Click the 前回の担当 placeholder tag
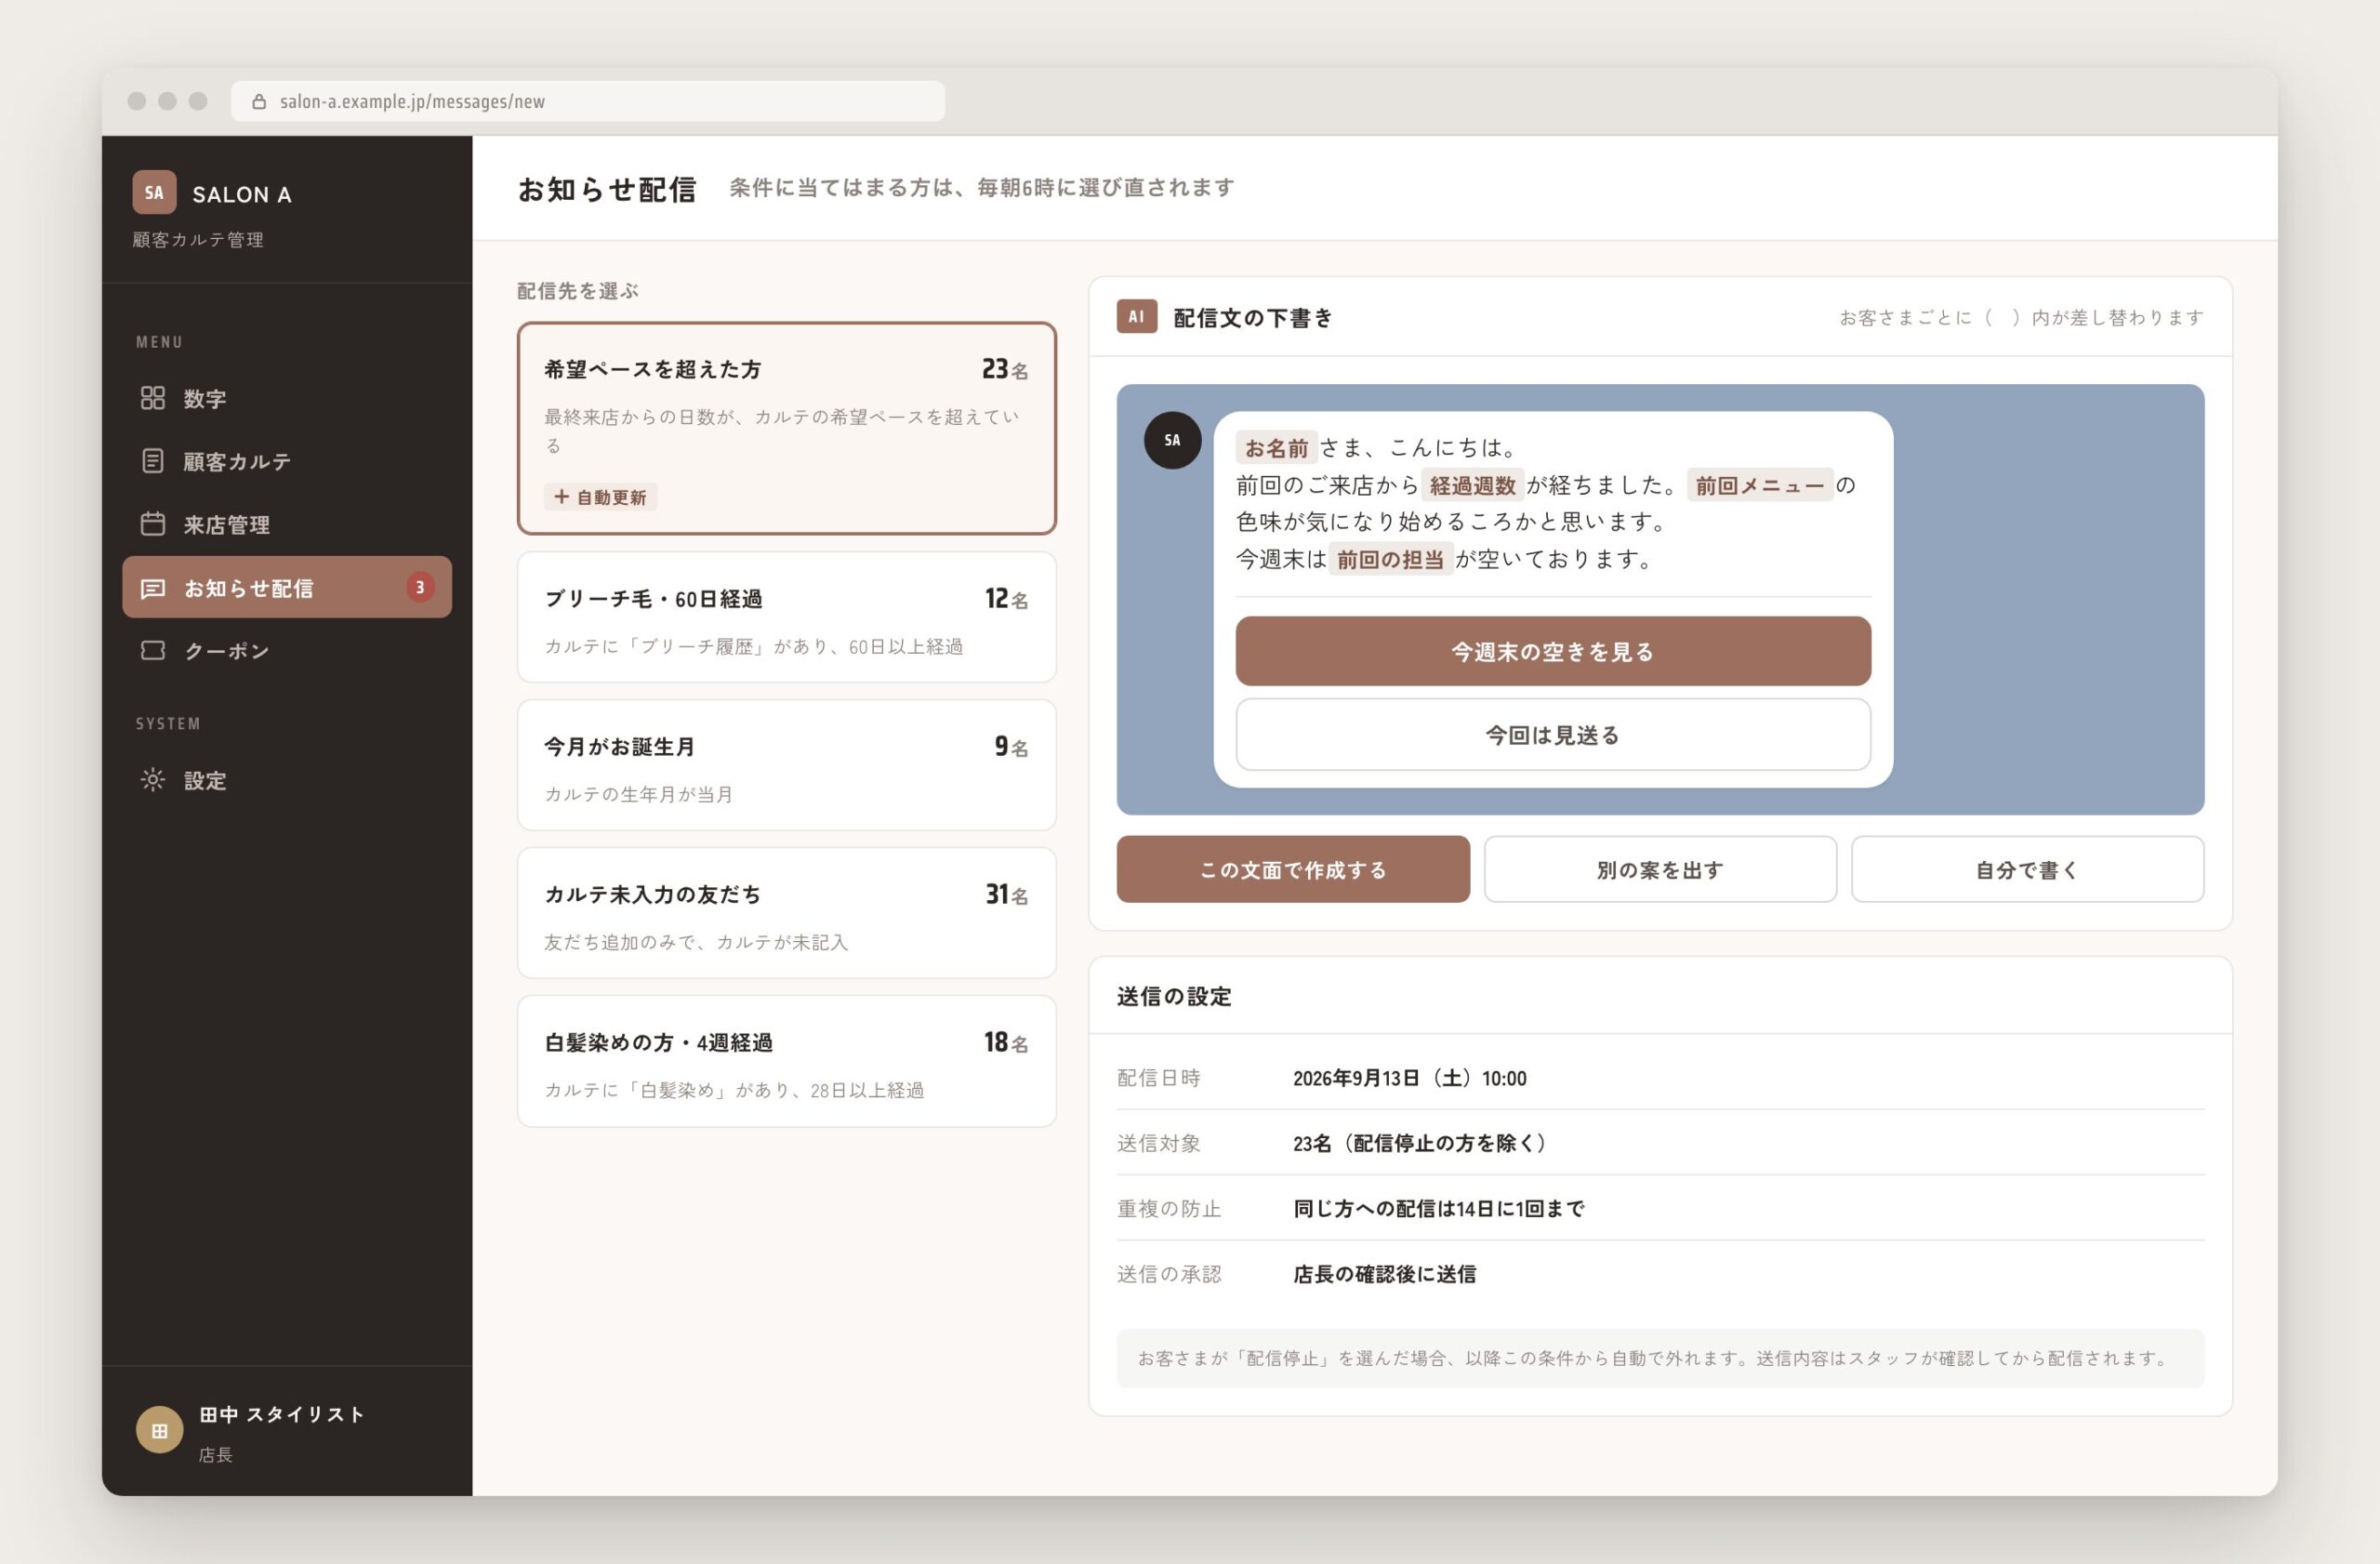Screen dimensions: 2380x1564 (x=1390, y=559)
